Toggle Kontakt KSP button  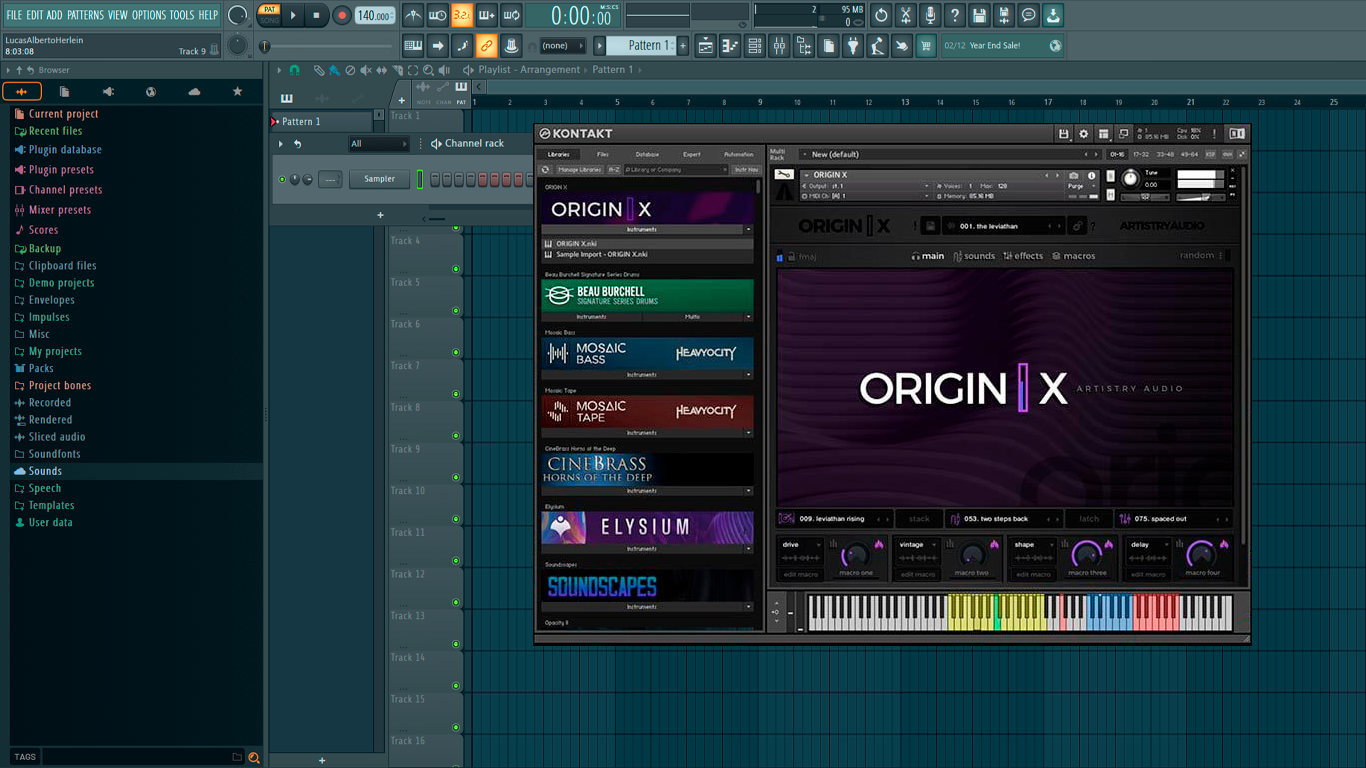pyautogui.click(x=1210, y=155)
